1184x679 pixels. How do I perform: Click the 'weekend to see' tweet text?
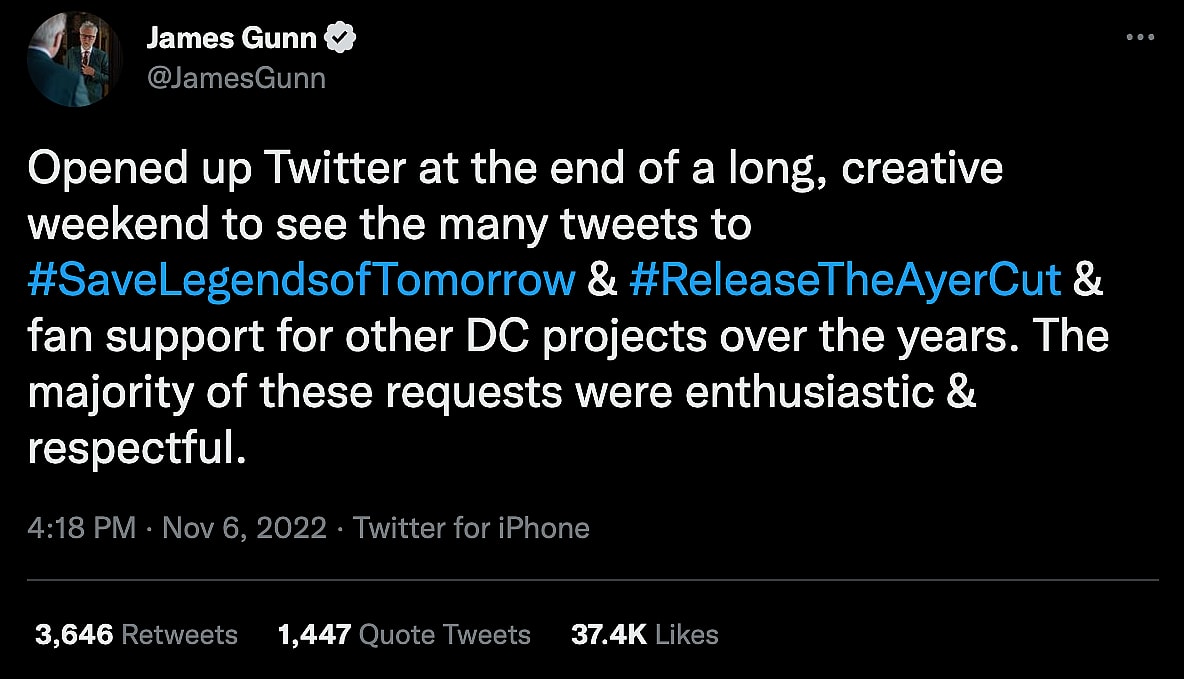pyautogui.click(x=172, y=225)
